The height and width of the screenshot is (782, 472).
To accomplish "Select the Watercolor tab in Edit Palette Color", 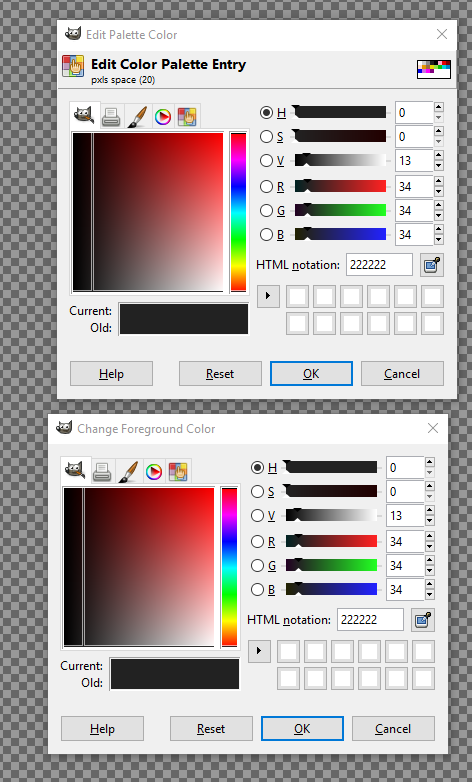I will (x=137, y=117).
